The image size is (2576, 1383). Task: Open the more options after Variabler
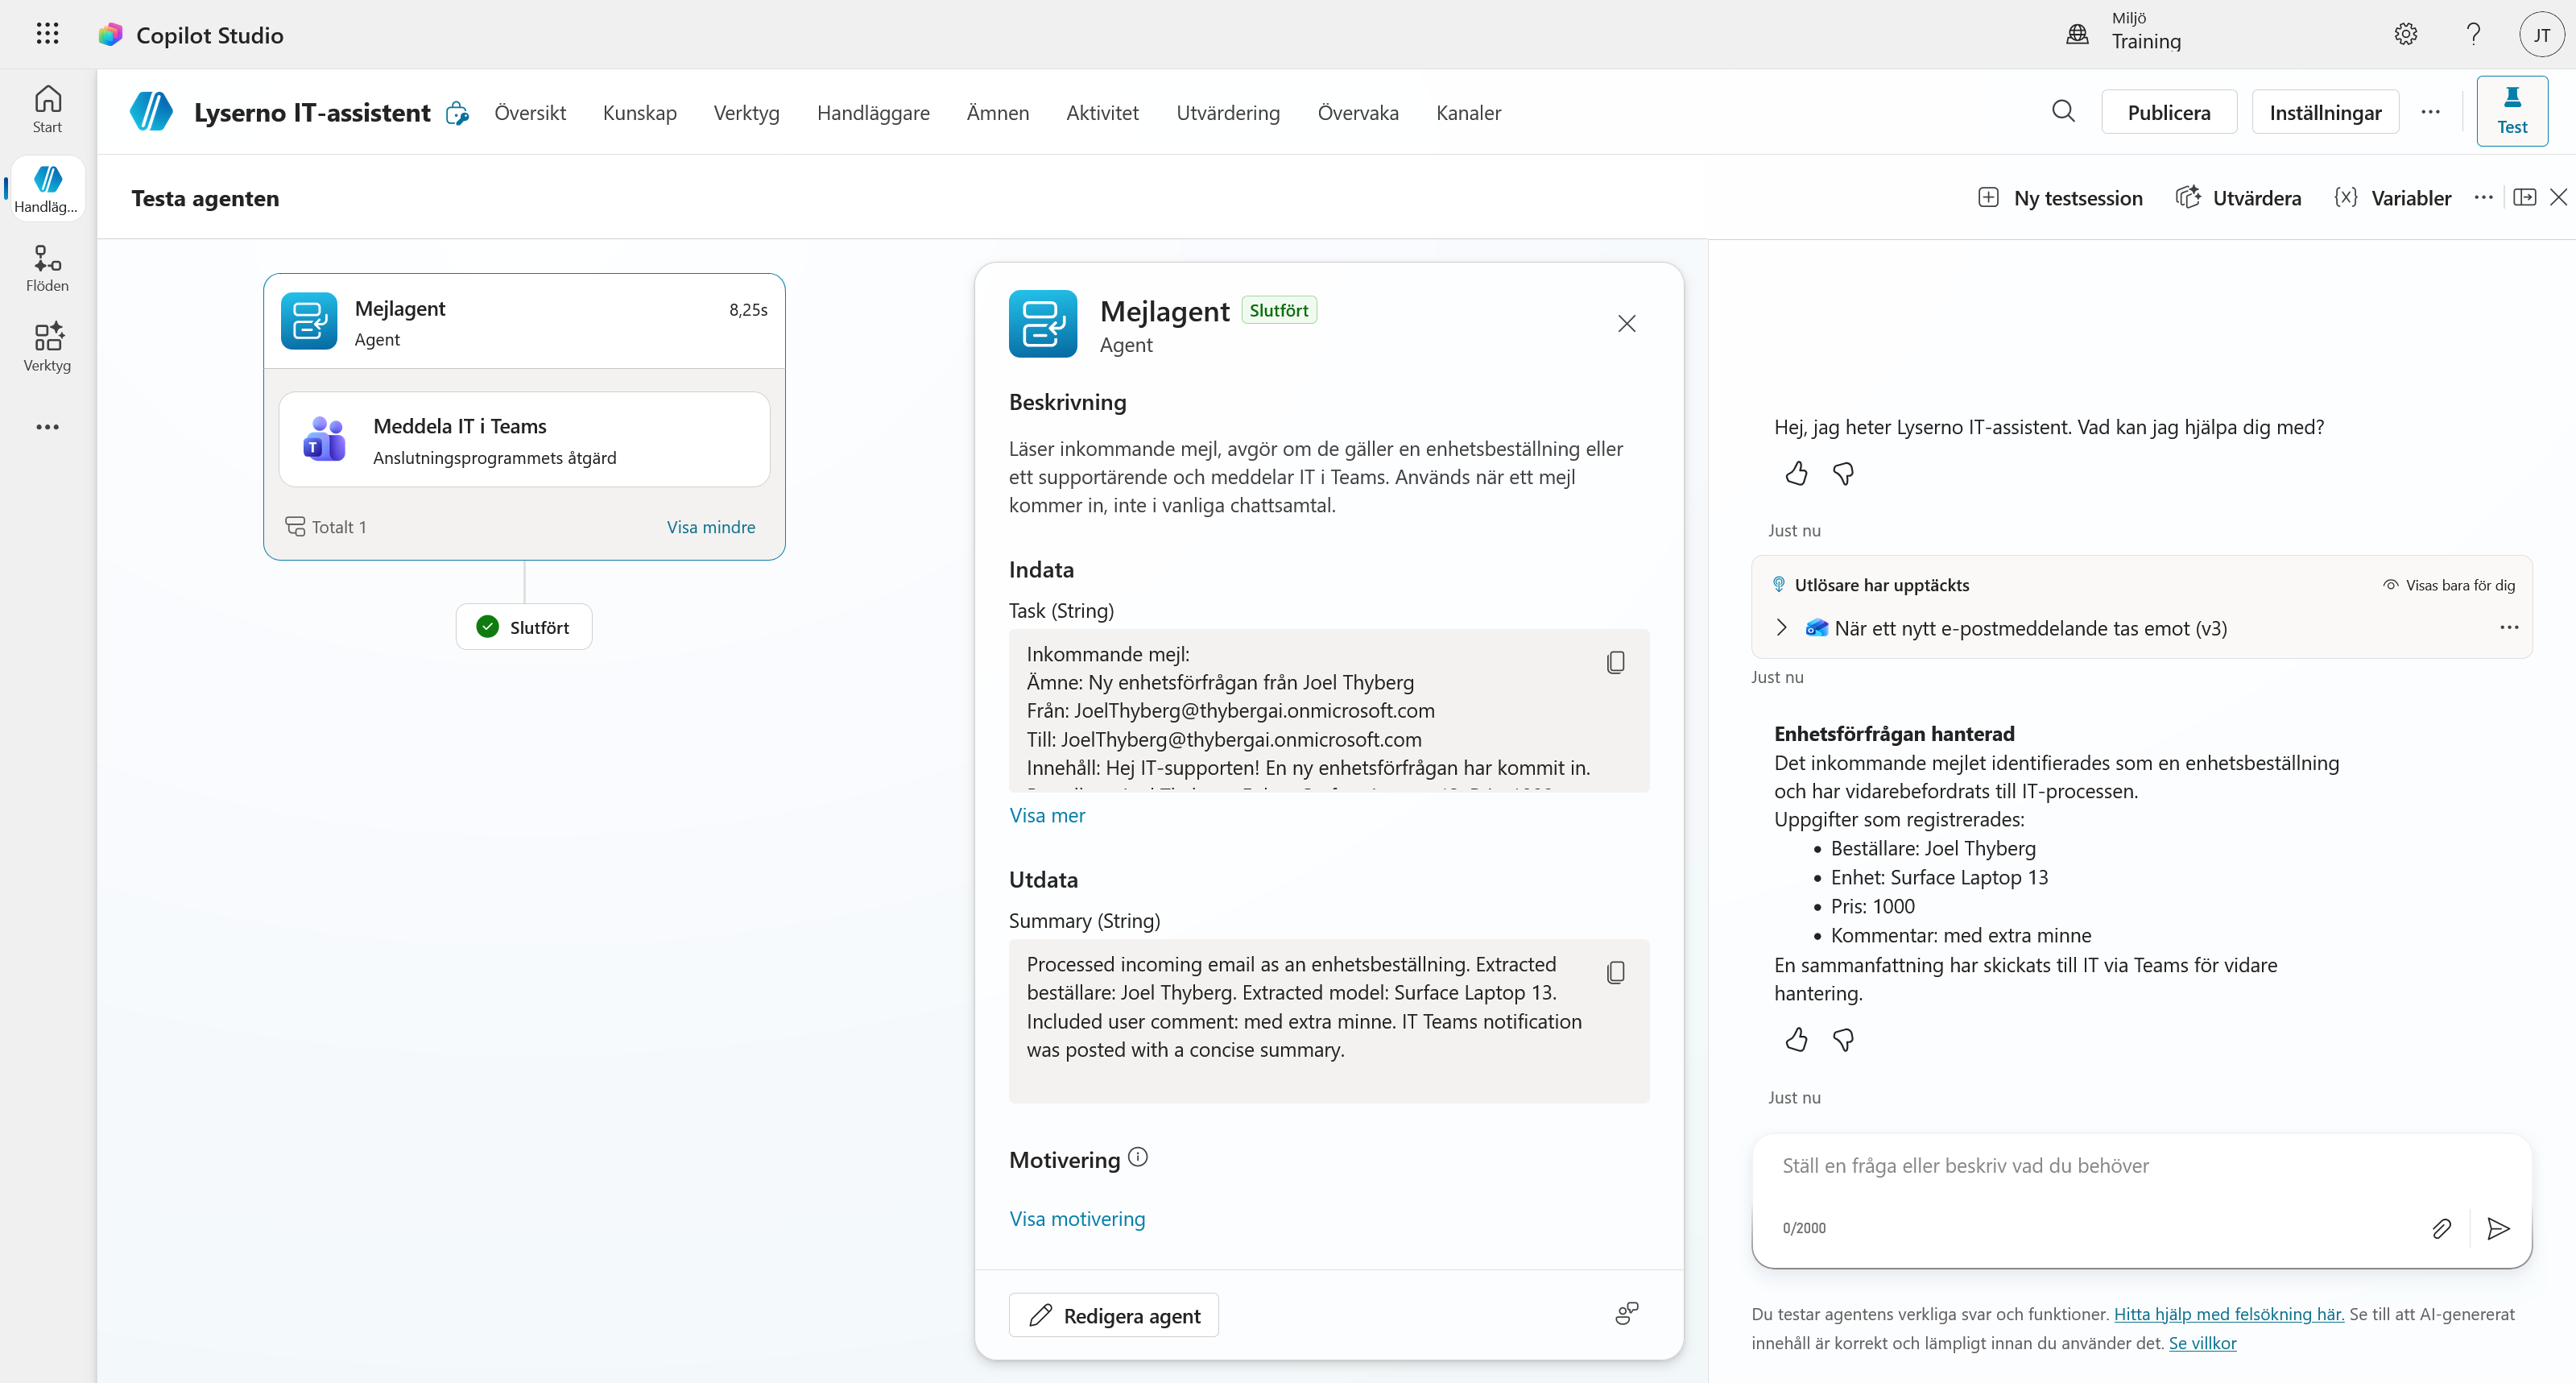pyautogui.click(x=2483, y=197)
